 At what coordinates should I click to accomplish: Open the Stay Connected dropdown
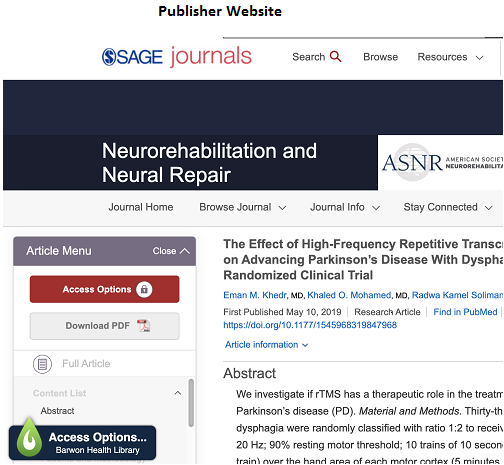click(448, 207)
